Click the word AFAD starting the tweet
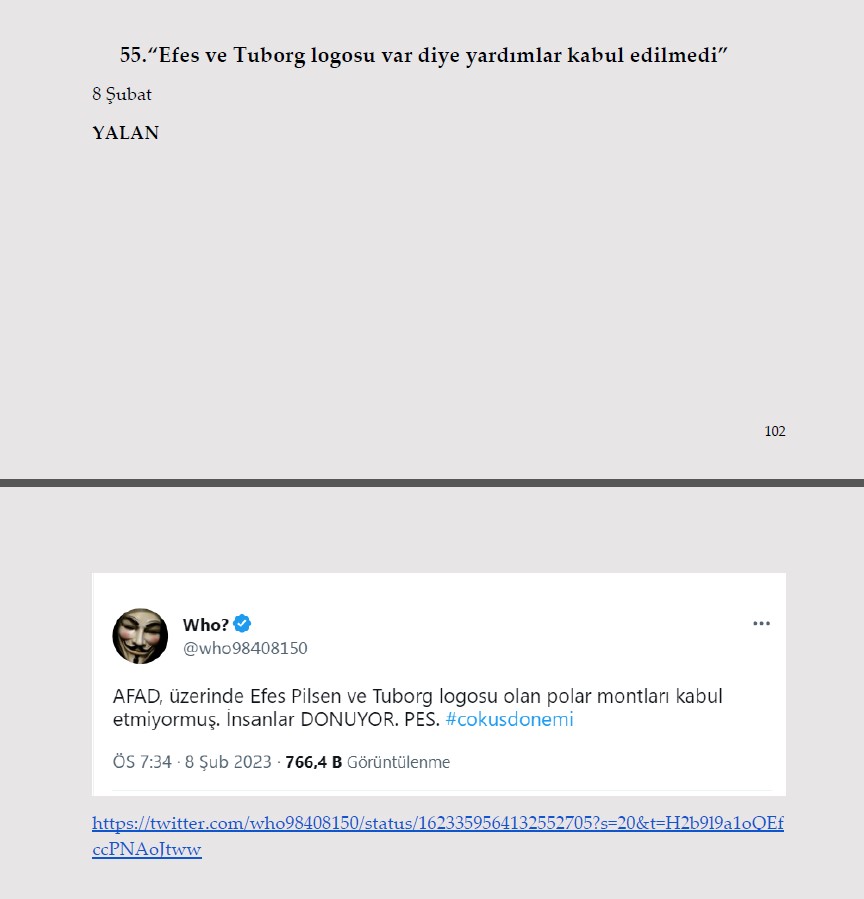The width and height of the screenshot is (864, 899). tap(138, 696)
